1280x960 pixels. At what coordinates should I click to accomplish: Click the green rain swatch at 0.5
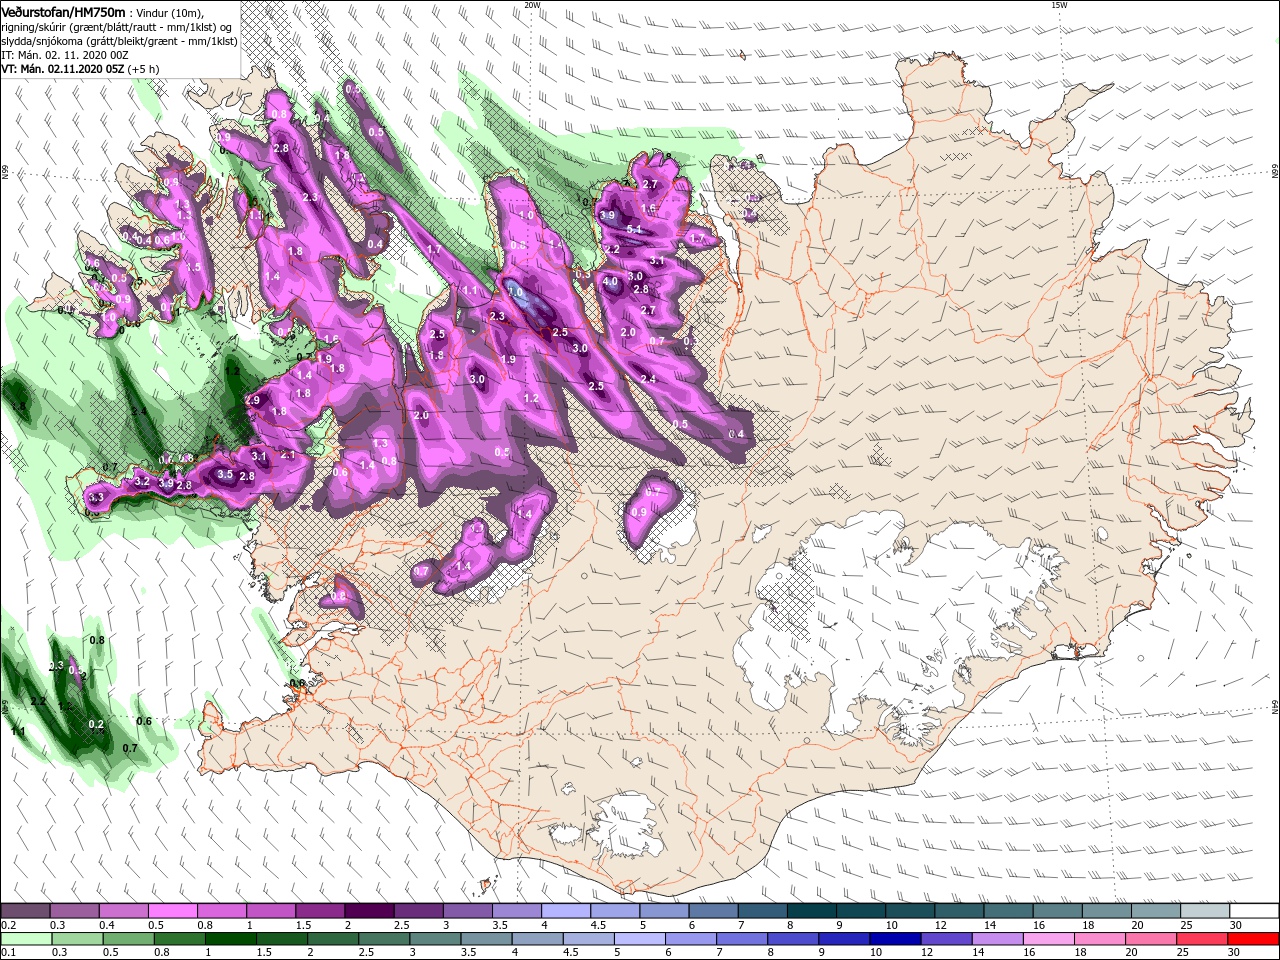128,938
